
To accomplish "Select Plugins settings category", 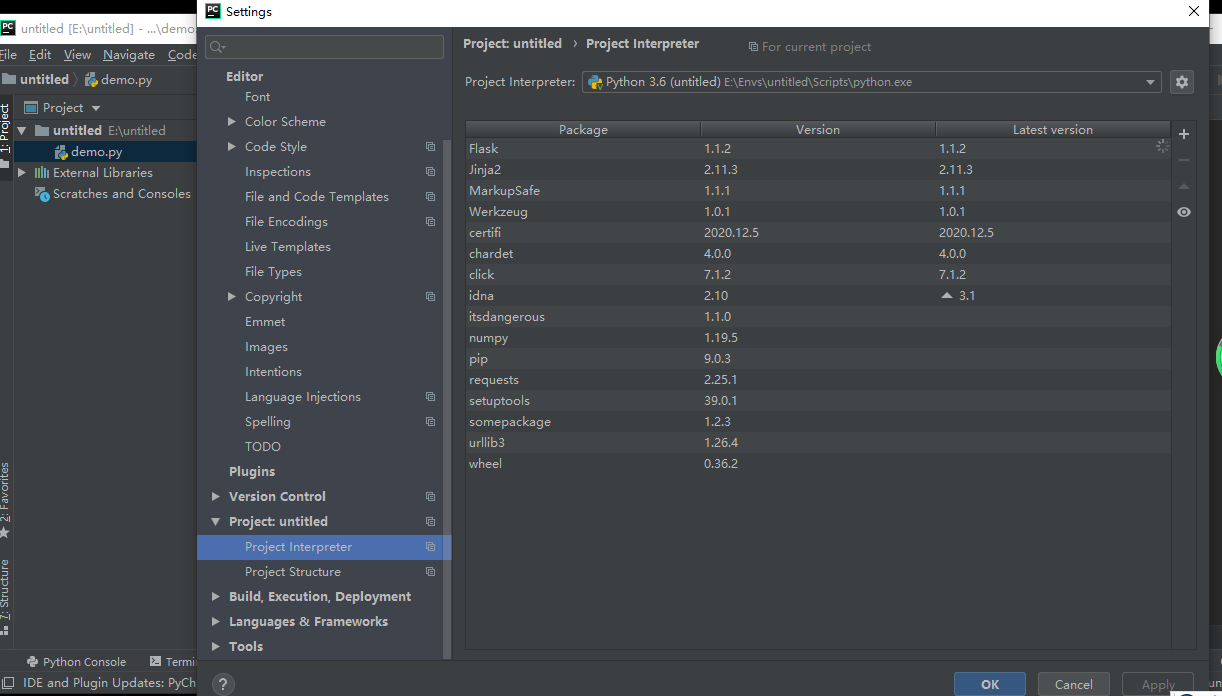I will [252, 472].
